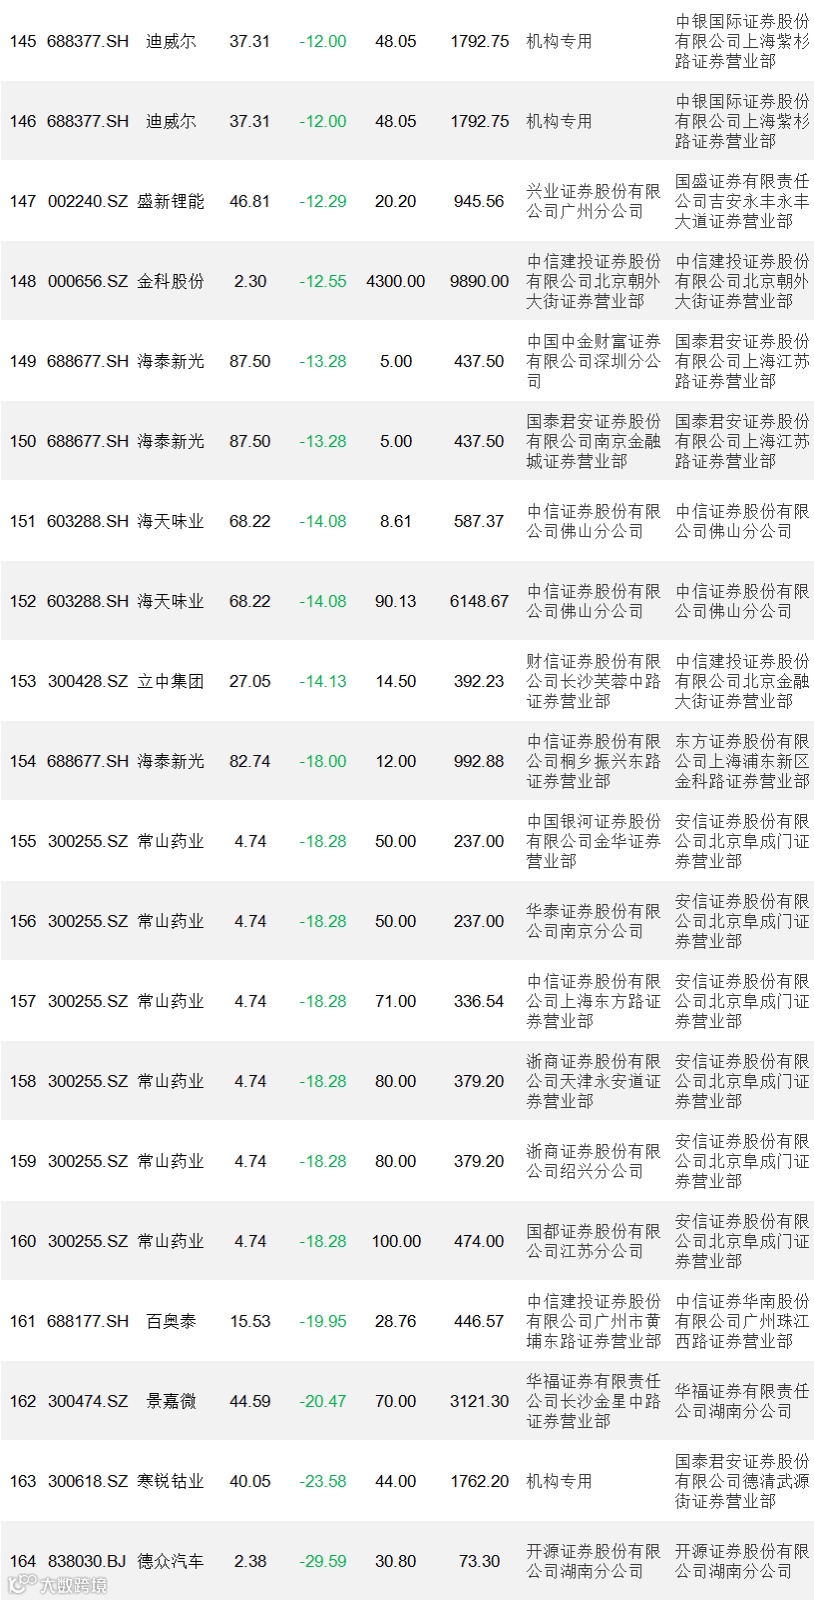This screenshot has height=1601, width=814.
Task: Select amount 992.88
Action: pyautogui.click(x=479, y=761)
